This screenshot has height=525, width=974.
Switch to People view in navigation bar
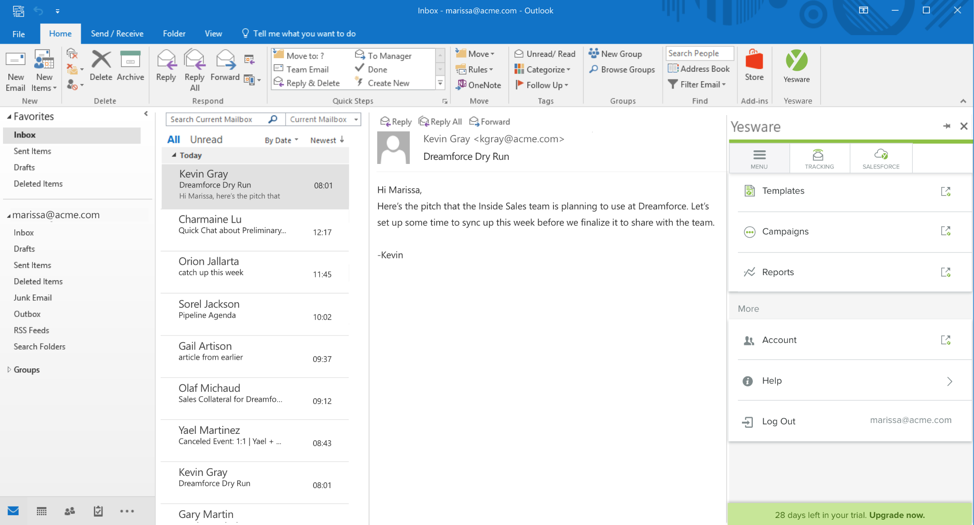click(x=70, y=511)
